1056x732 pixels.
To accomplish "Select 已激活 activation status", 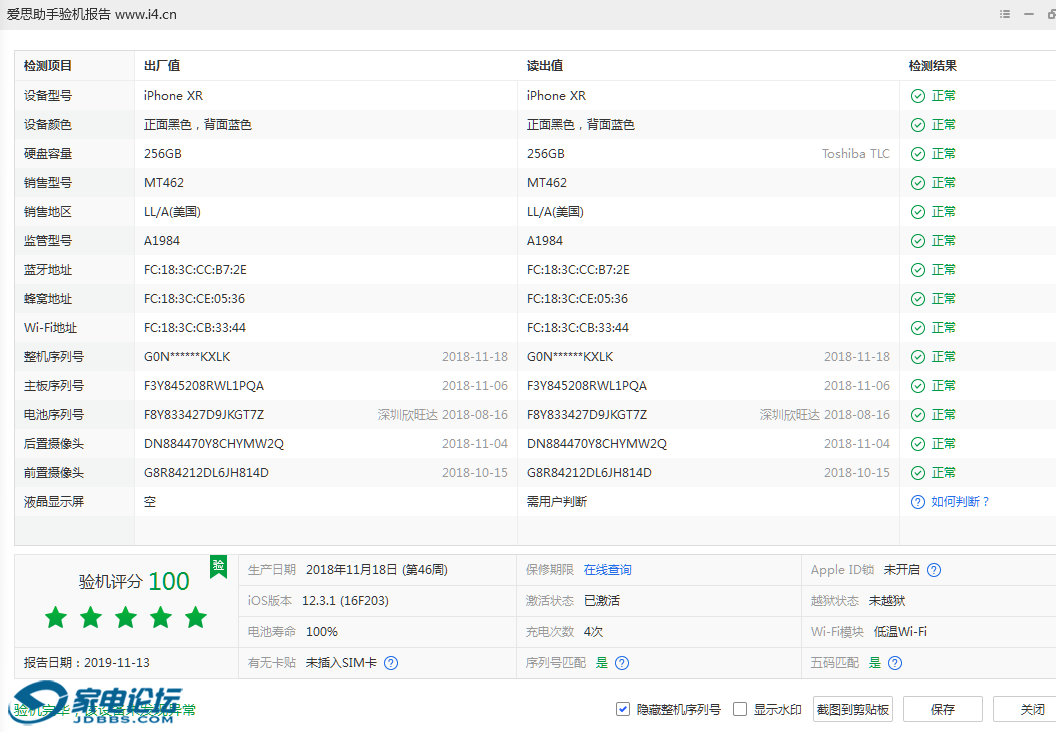I will tap(601, 601).
